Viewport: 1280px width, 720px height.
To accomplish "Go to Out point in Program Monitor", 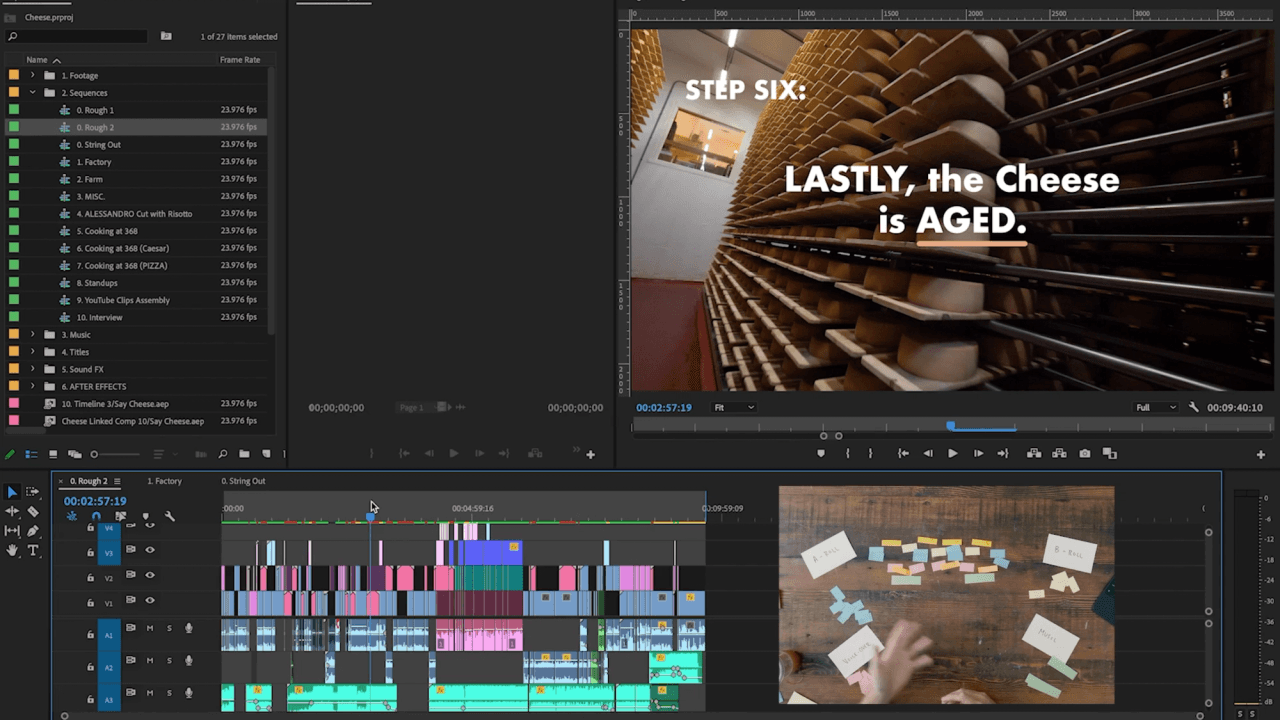I will click(1003, 453).
